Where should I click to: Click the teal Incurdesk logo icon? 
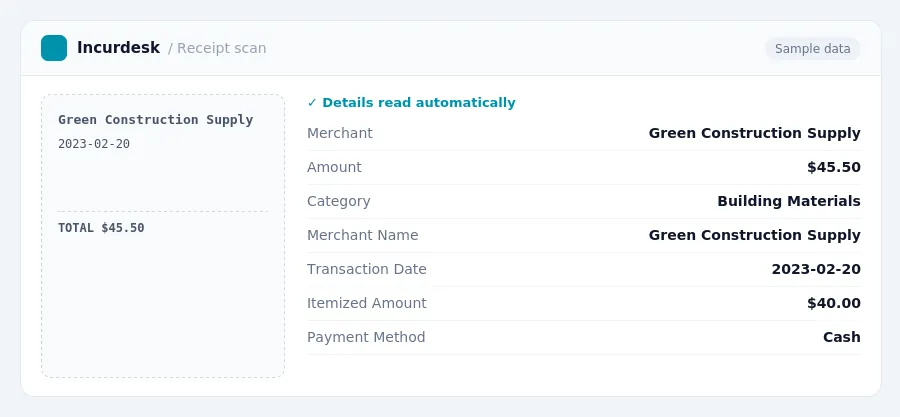54,48
